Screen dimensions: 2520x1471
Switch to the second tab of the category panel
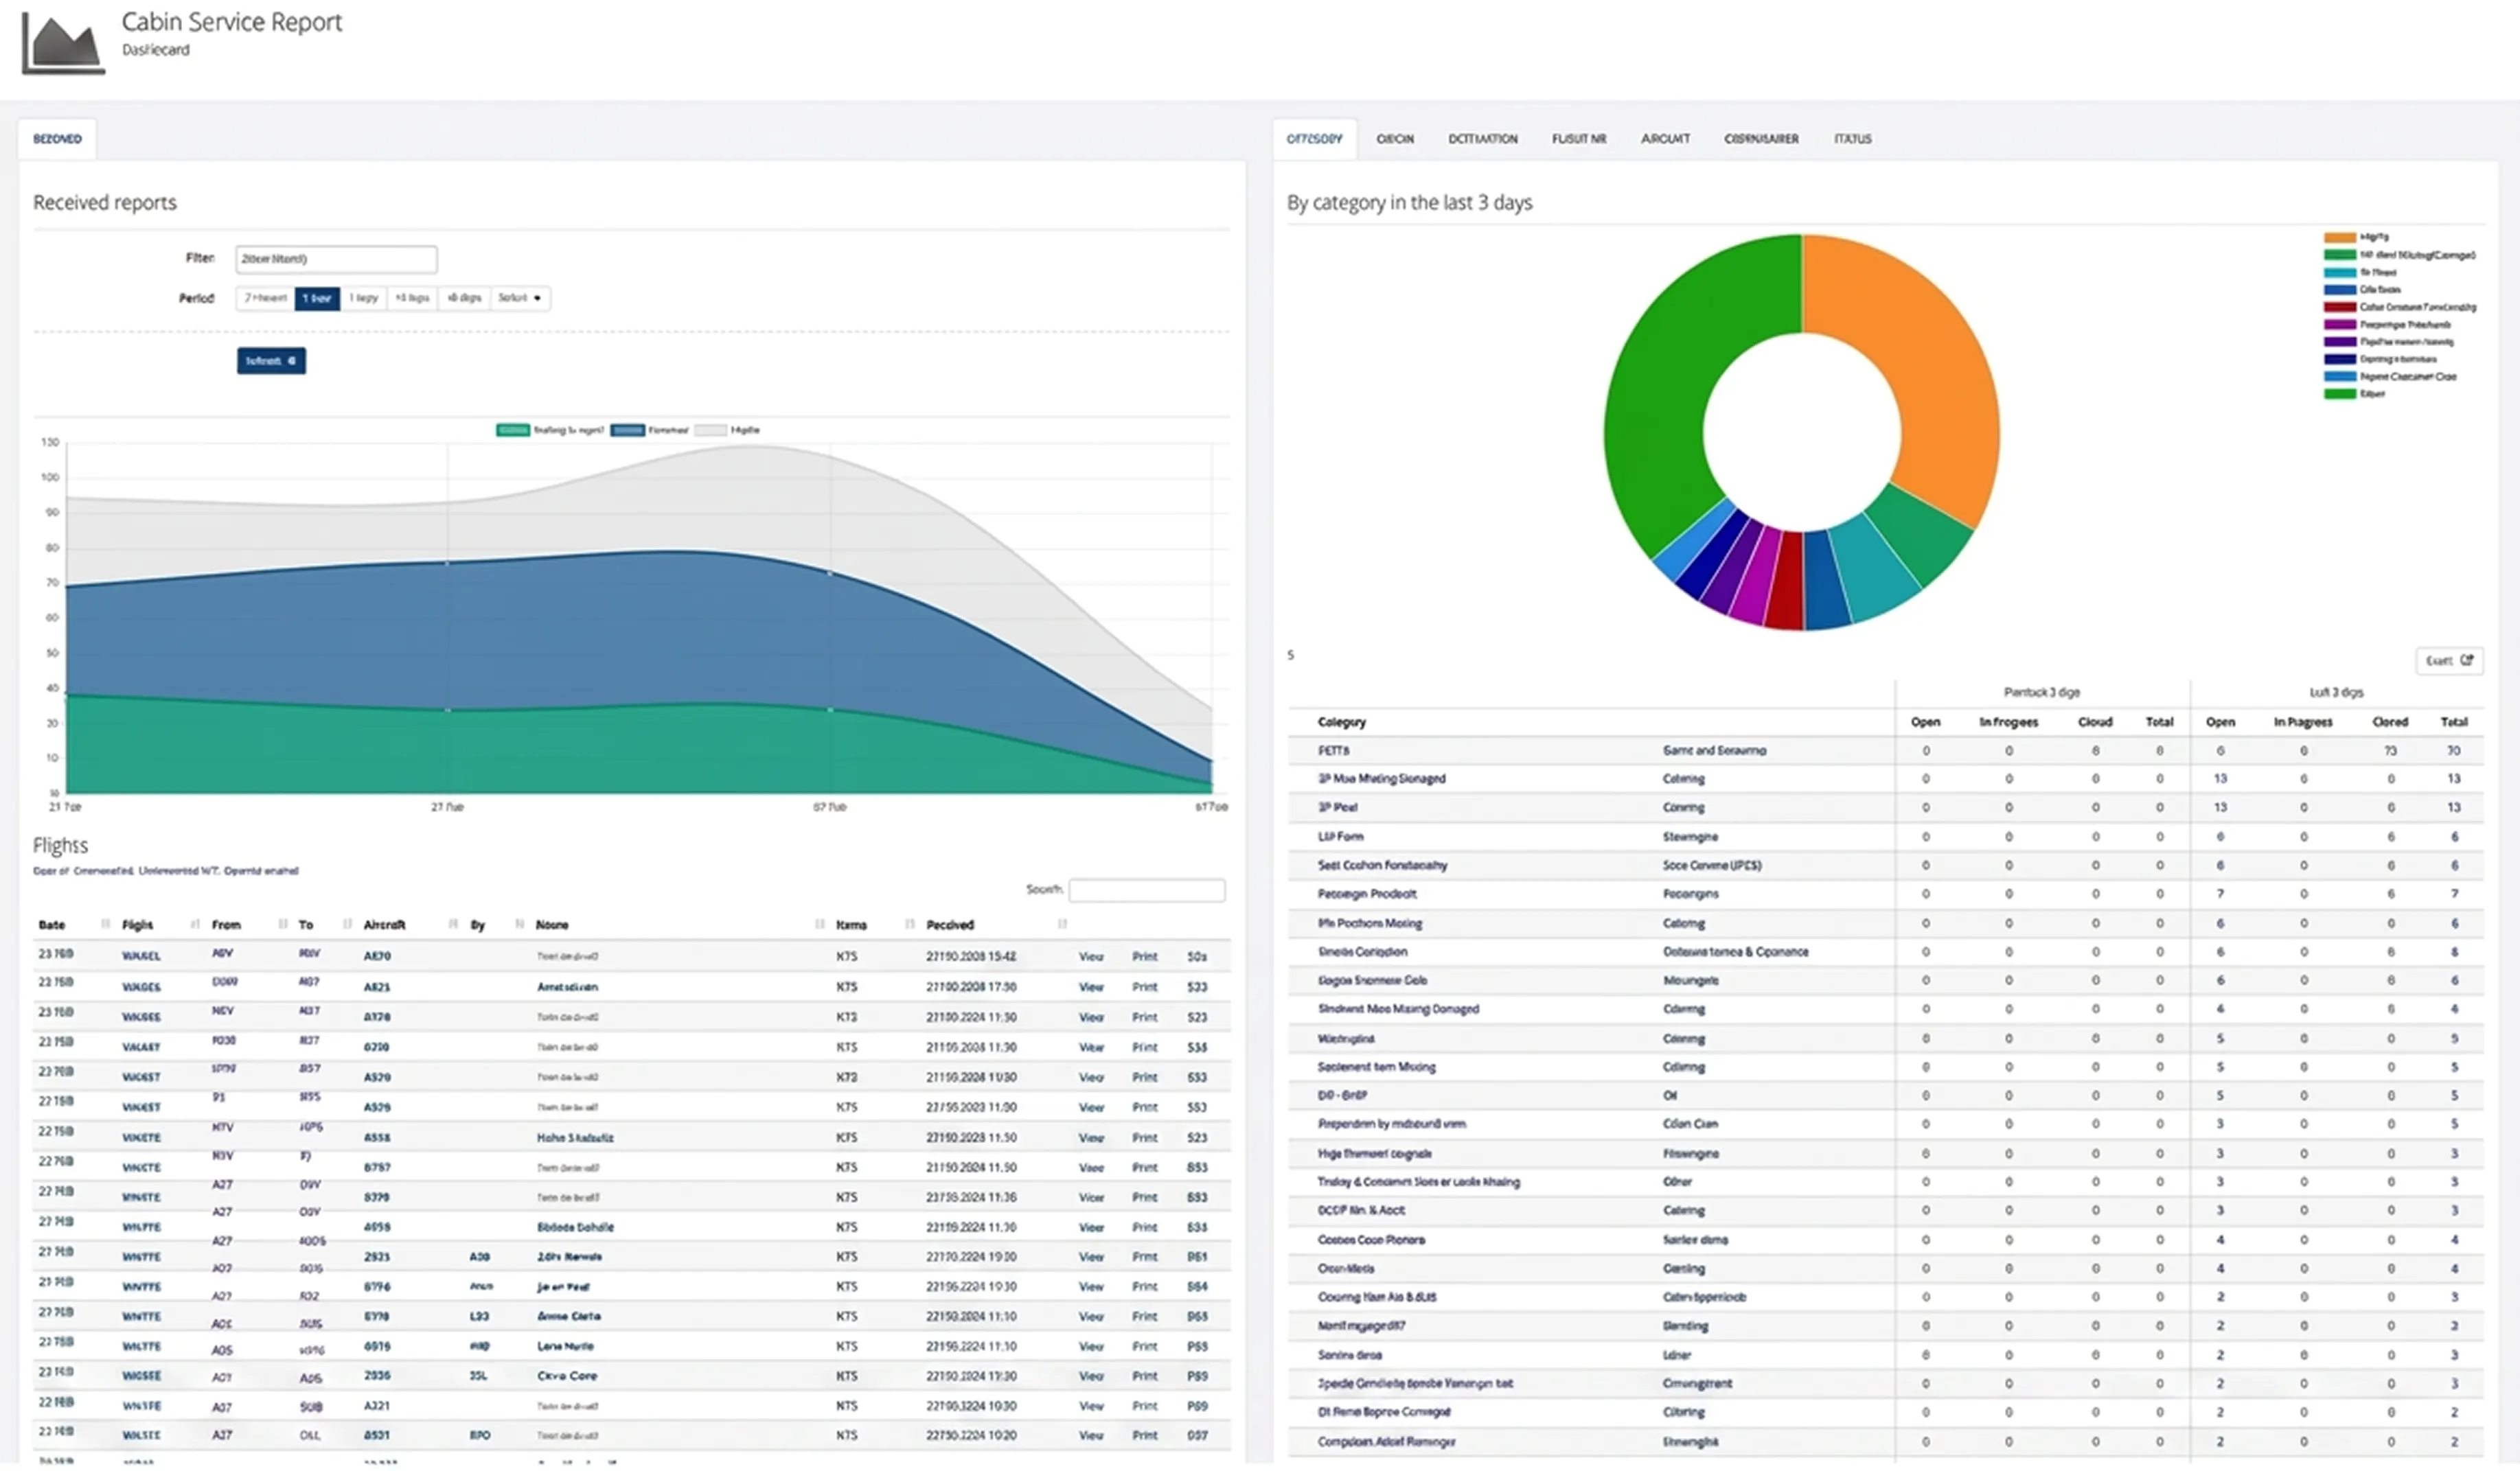click(x=1395, y=139)
